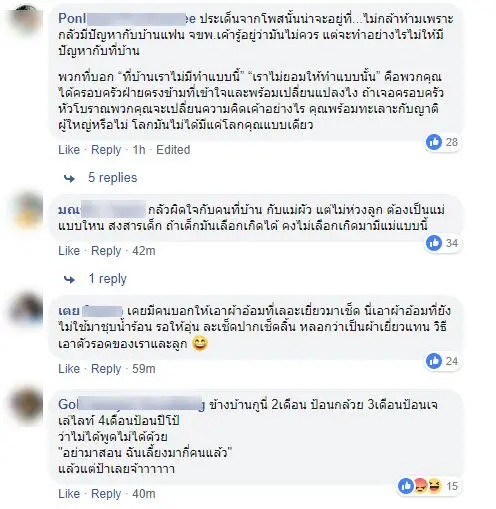Click the blue like icon beside 15
The width and height of the screenshot is (496, 509).
(x=406, y=486)
